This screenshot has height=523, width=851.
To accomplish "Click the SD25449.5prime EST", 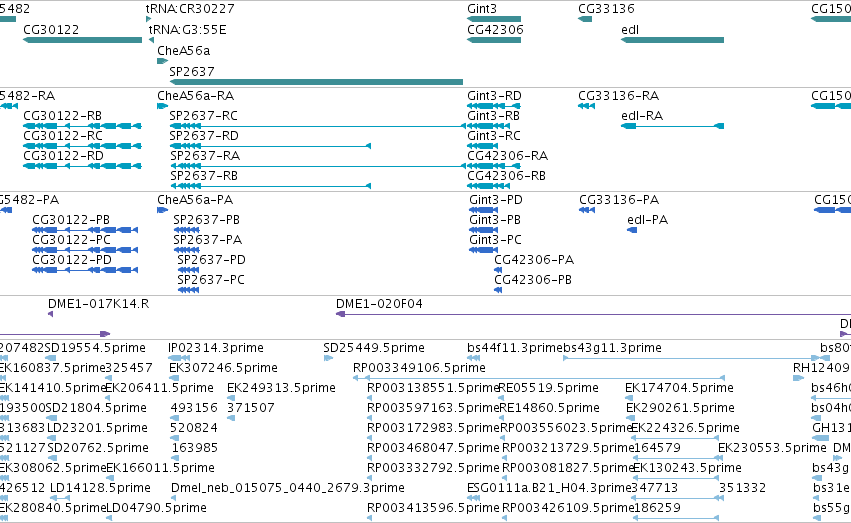I will pyautogui.click(x=328, y=358).
